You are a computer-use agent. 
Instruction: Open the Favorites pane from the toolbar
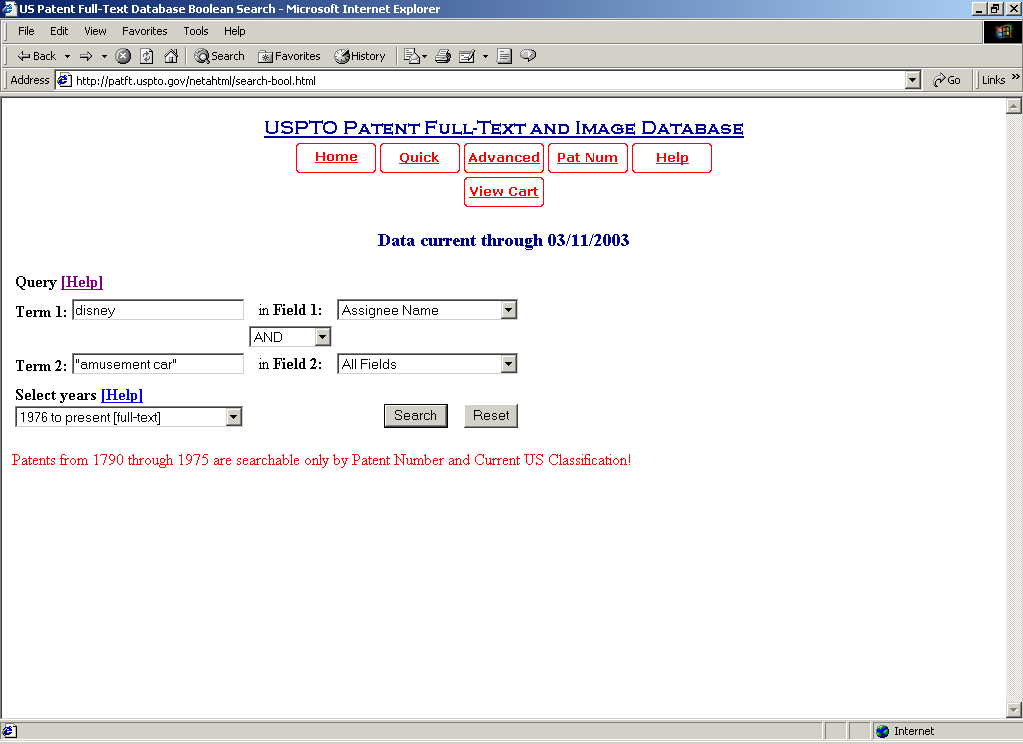coord(289,56)
